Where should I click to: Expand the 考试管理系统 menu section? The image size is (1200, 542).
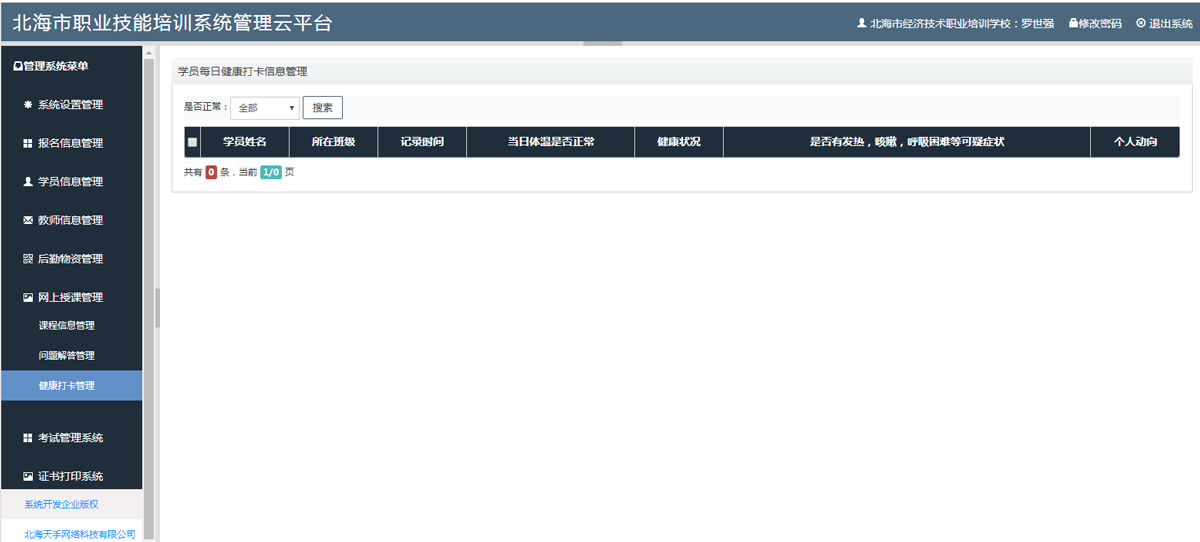pyautogui.click(x=70, y=438)
